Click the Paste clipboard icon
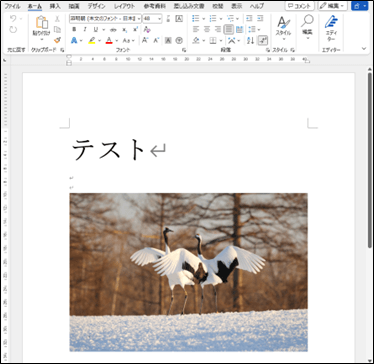The height and width of the screenshot is (364, 374). (41, 23)
